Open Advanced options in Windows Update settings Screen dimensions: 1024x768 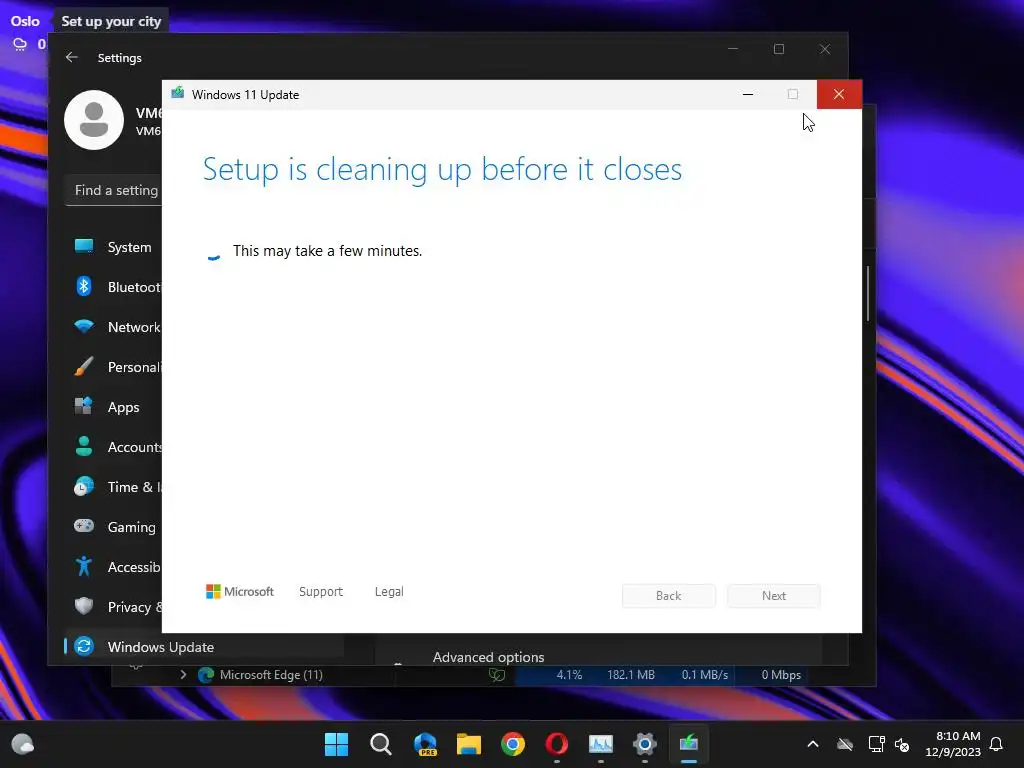(x=488, y=657)
